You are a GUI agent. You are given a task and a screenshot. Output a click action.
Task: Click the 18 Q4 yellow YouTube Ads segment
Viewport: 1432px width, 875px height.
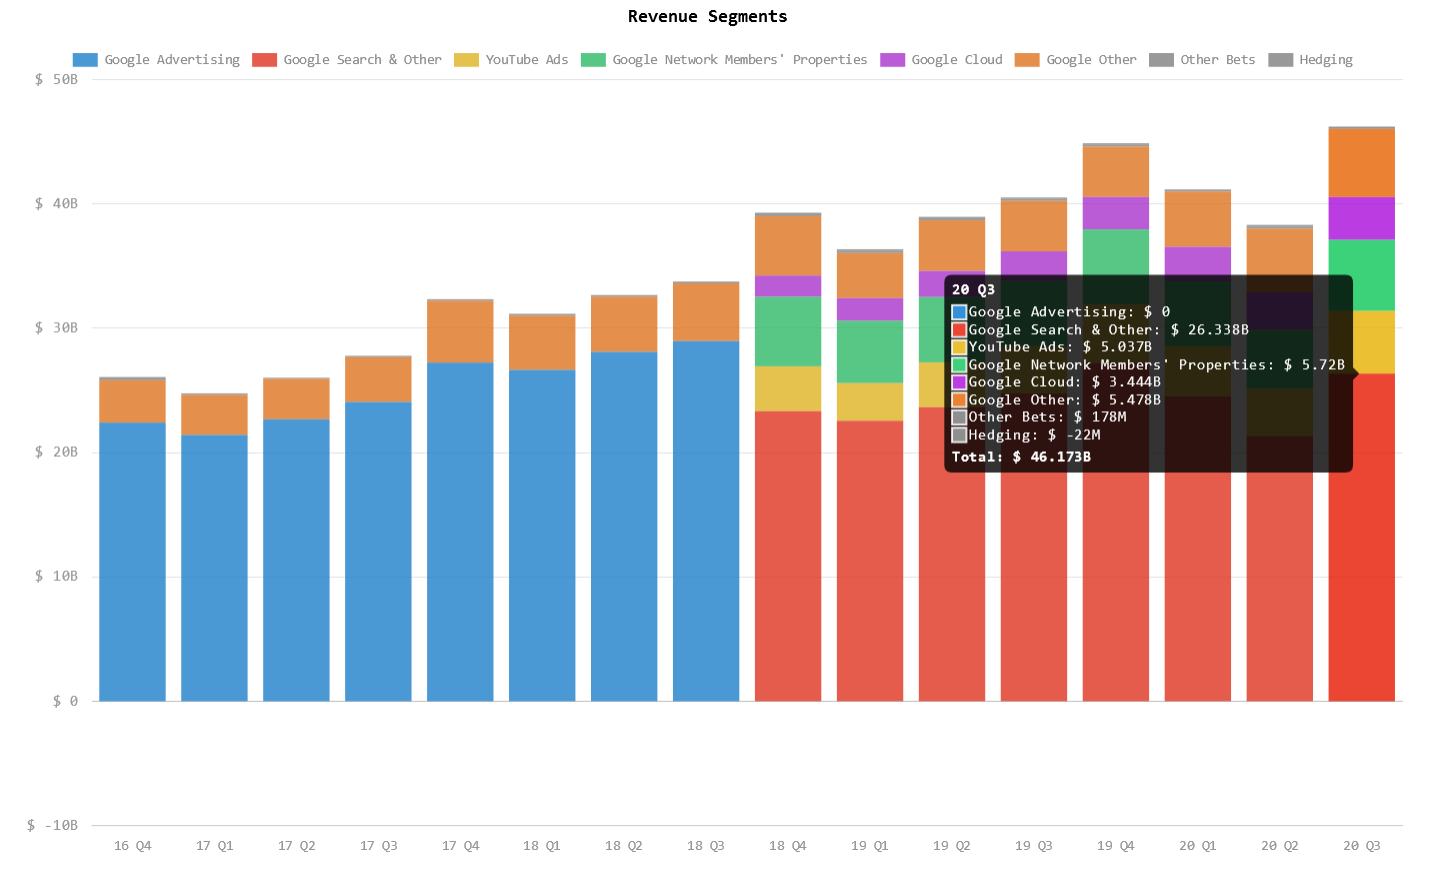point(788,389)
